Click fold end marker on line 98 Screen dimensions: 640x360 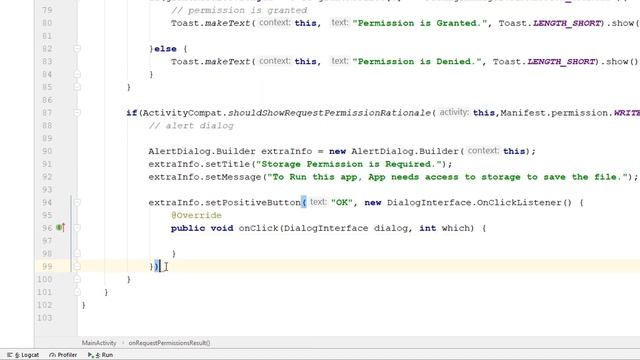[77, 253]
